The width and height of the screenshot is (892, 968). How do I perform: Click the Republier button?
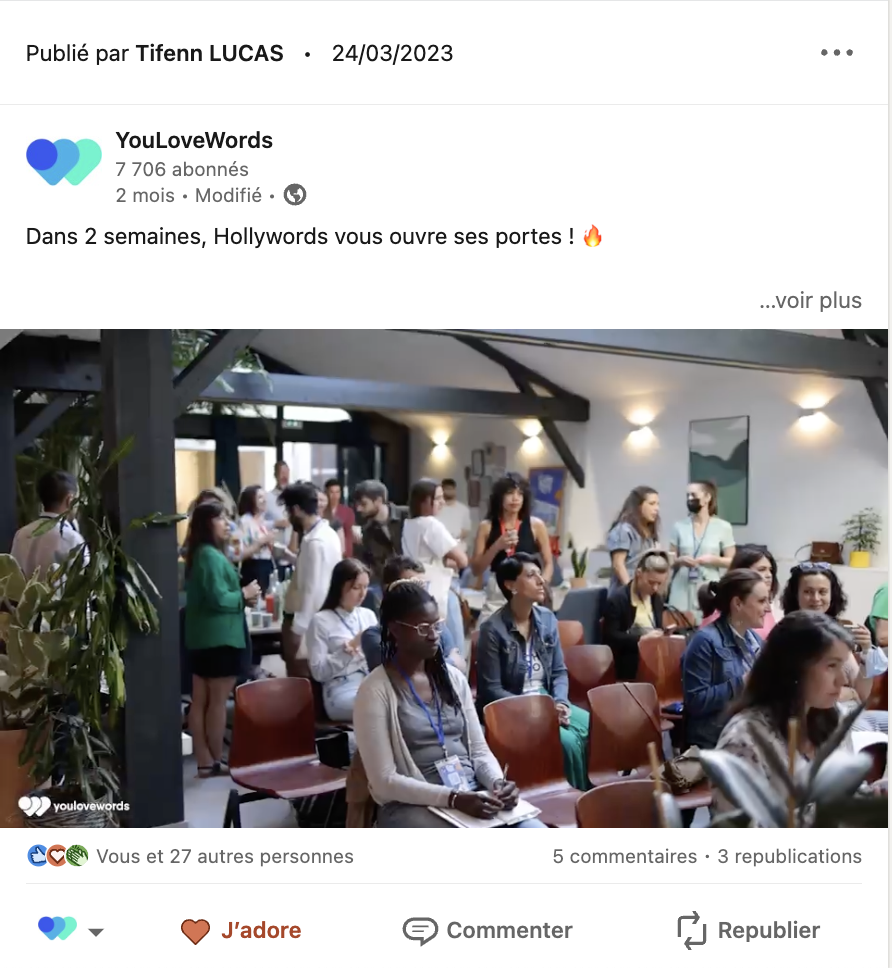(x=749, y=930)
